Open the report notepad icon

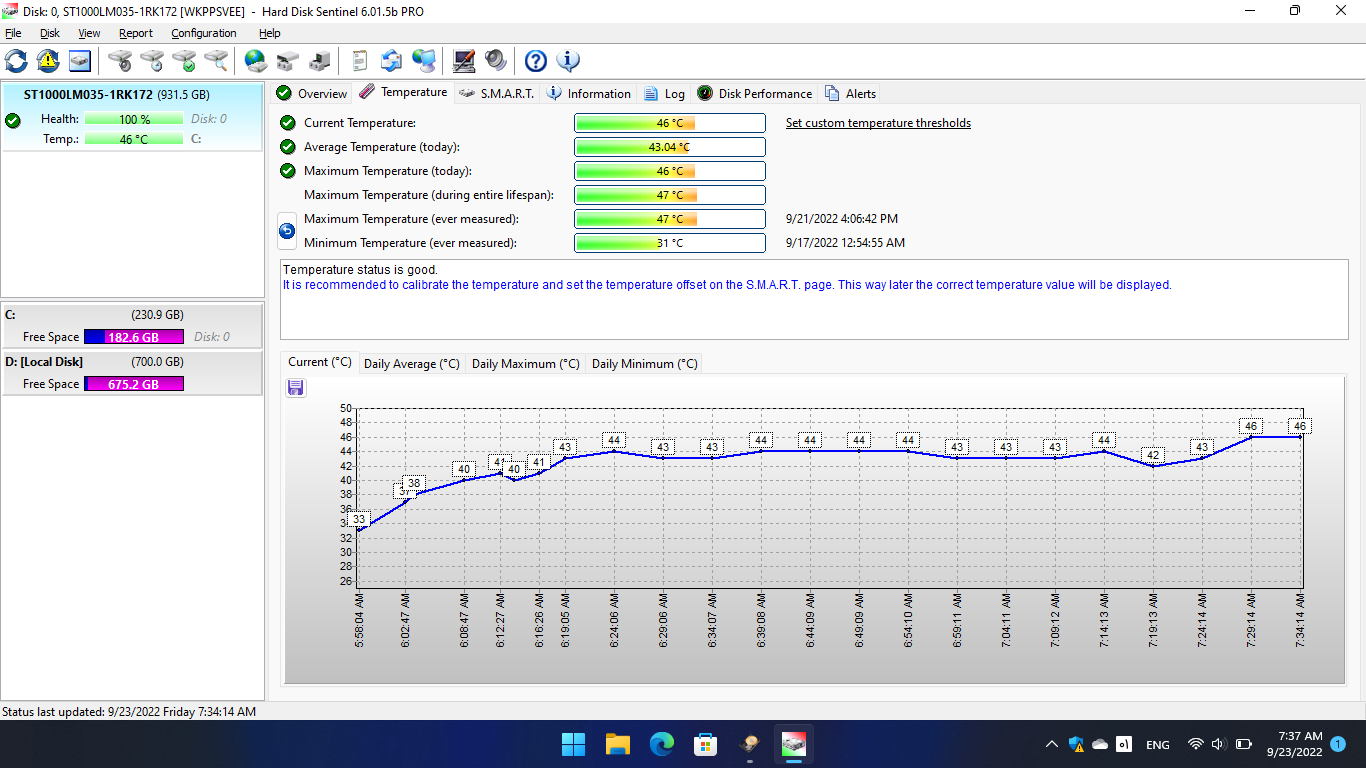pos(360,61)
